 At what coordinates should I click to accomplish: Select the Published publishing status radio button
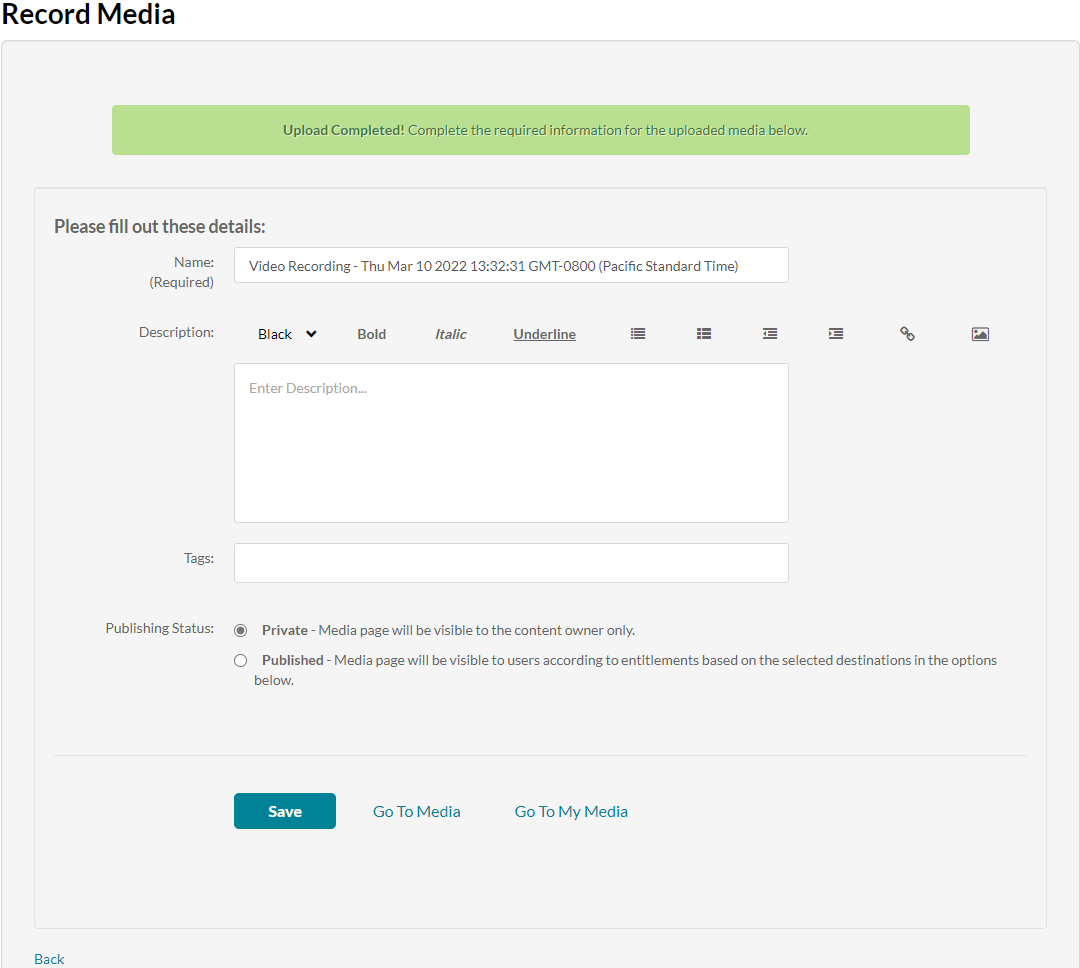pyautogui.click(x=240, y=660)
